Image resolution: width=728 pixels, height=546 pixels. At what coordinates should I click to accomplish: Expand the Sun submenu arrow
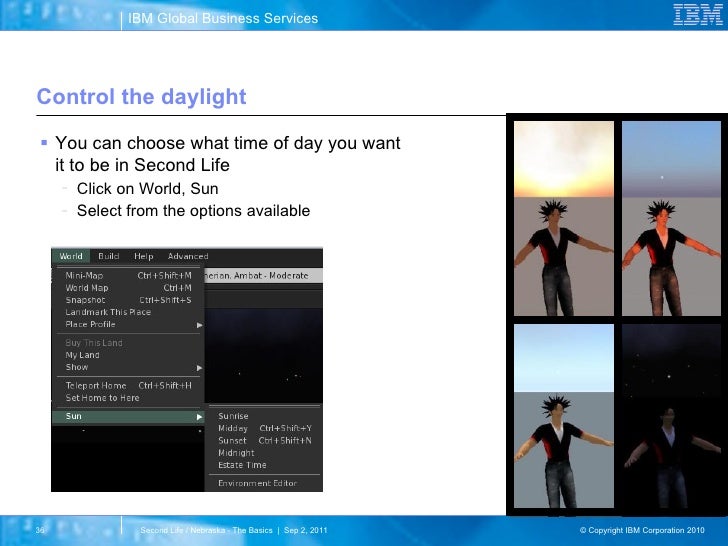pos(199,417)
